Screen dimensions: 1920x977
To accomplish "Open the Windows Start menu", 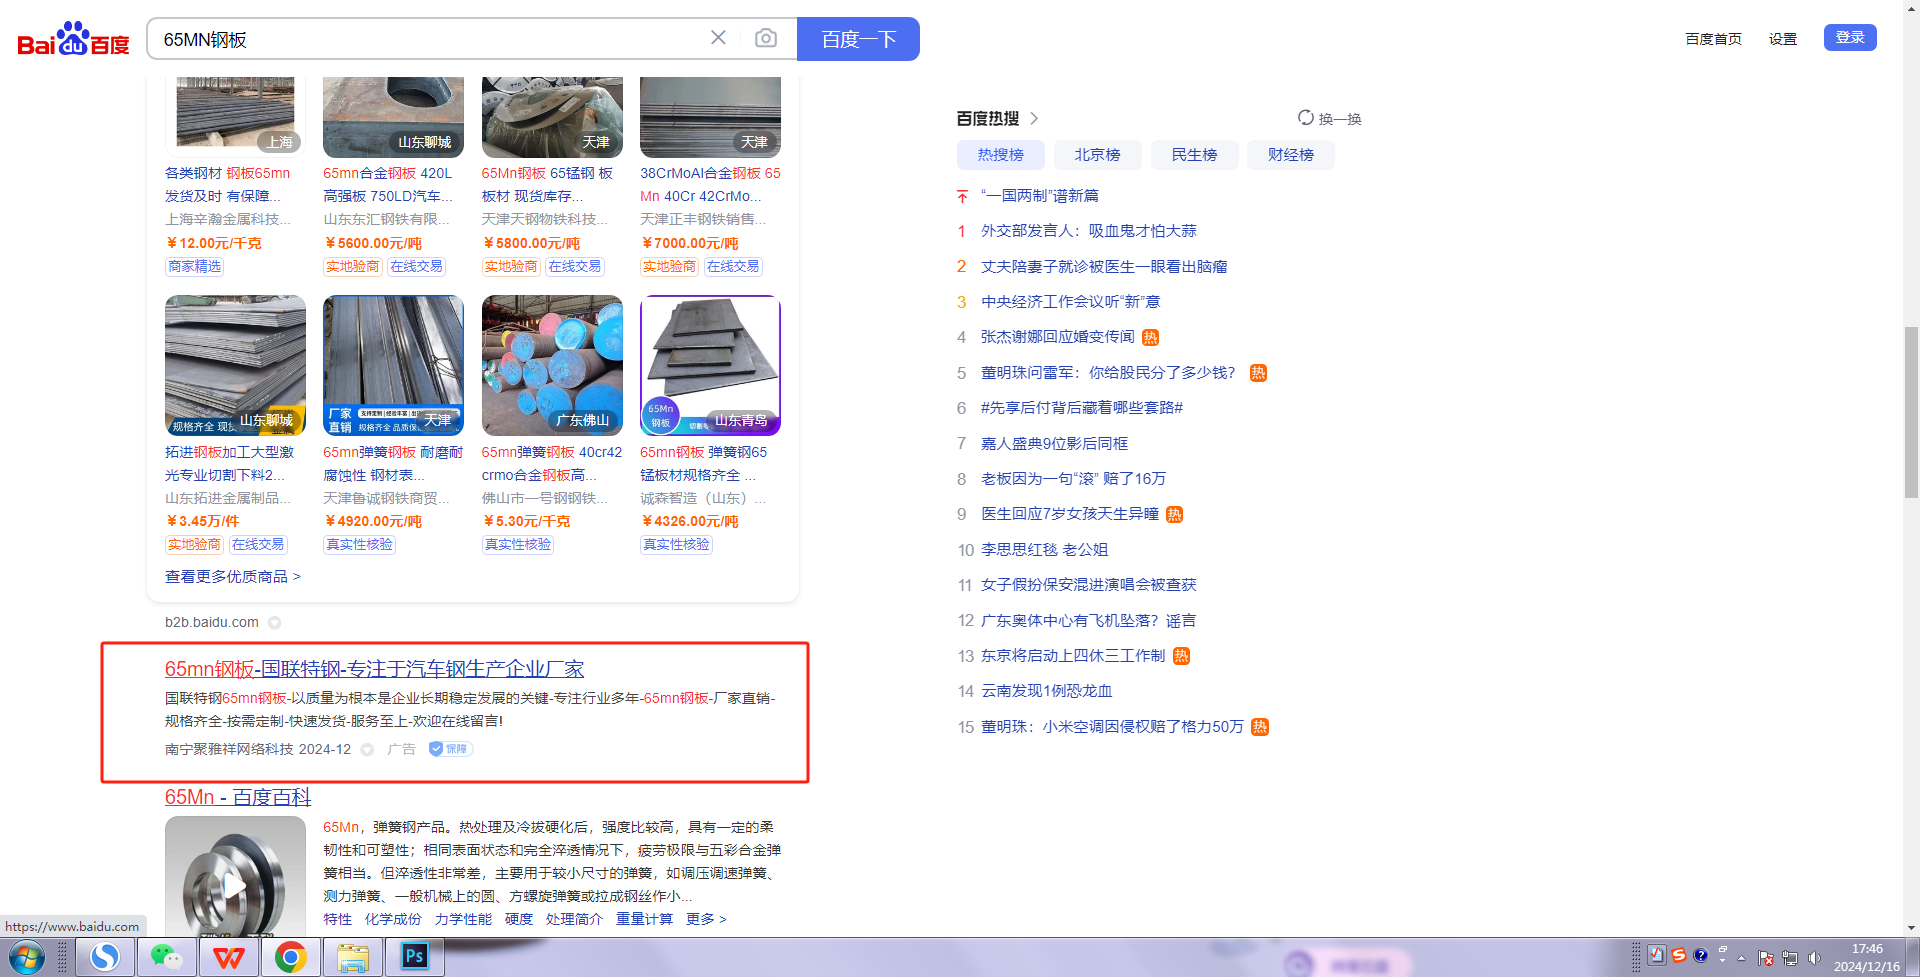I will pos(27,958).
